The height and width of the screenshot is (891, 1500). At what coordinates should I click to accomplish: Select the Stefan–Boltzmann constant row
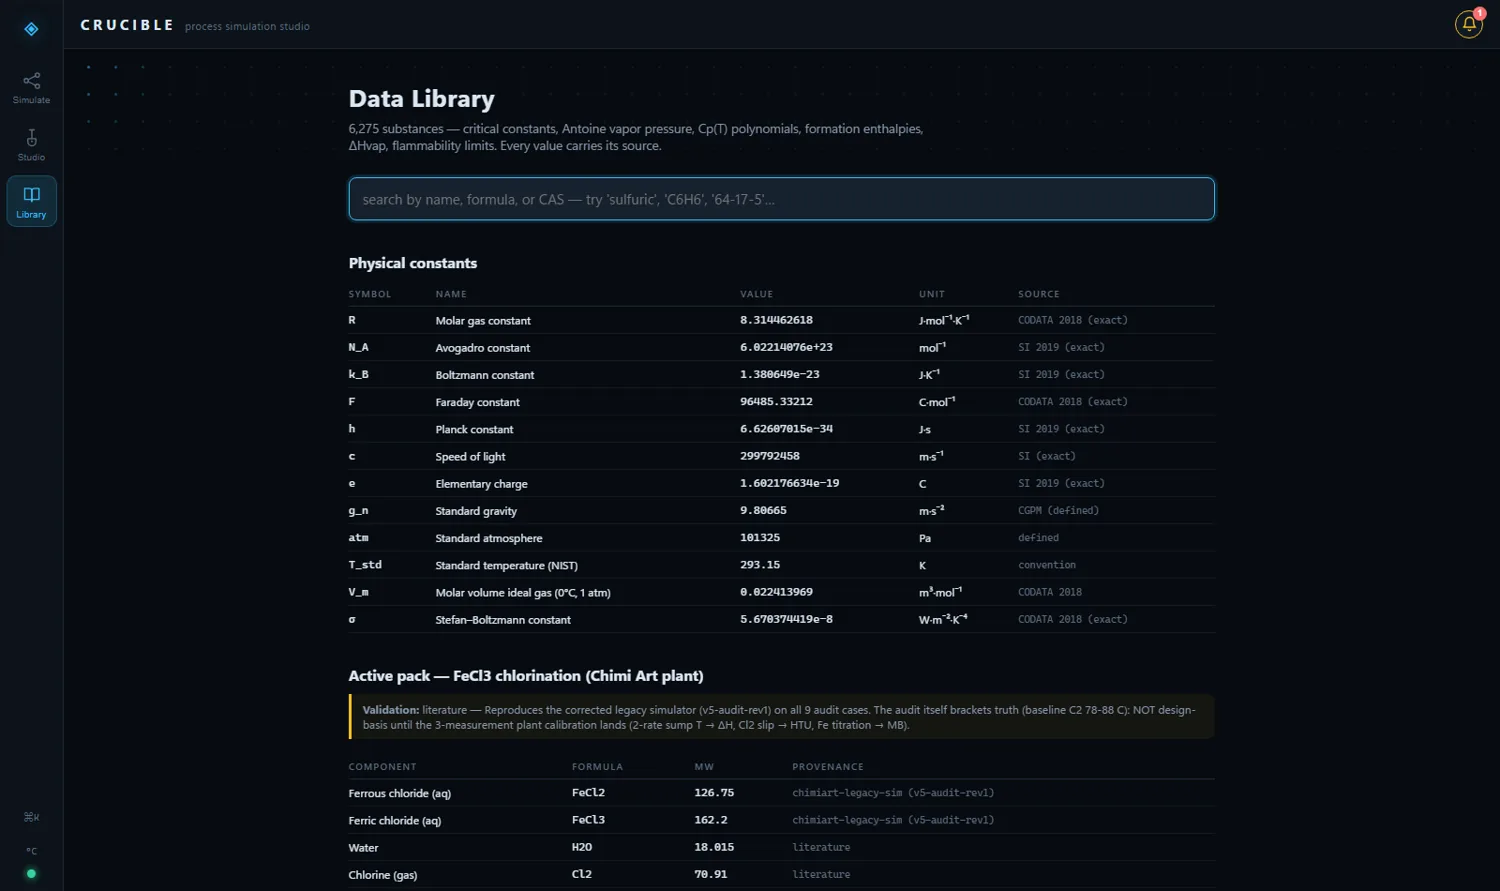coord(781,620)
